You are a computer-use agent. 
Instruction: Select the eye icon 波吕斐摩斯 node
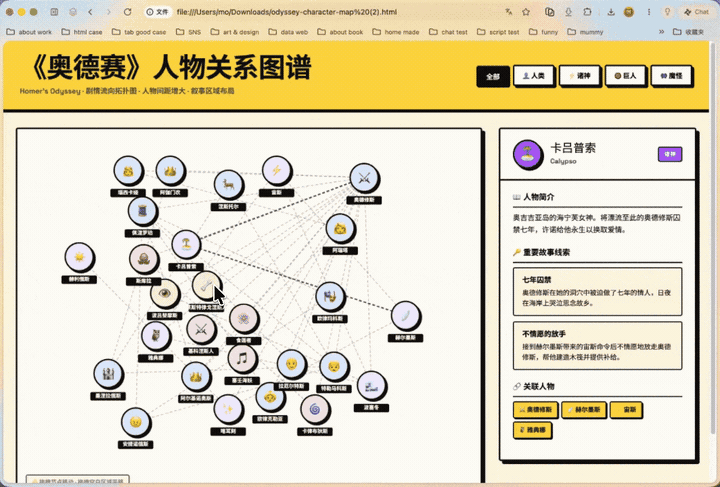(164, 294)
